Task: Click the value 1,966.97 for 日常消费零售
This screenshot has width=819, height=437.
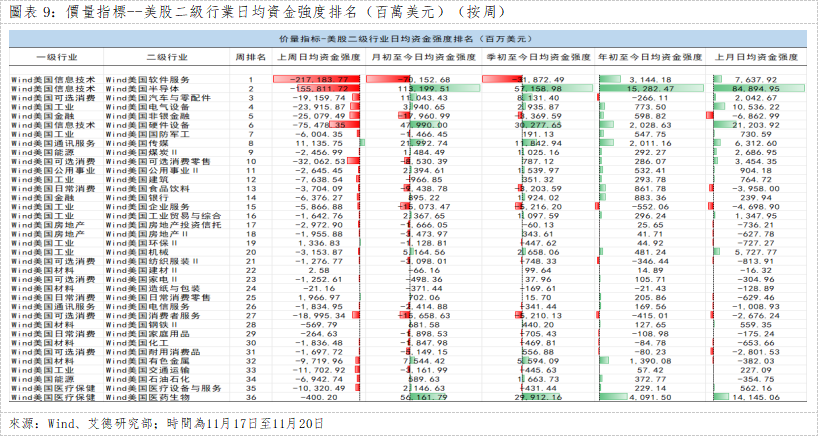Action: point(319,298)
